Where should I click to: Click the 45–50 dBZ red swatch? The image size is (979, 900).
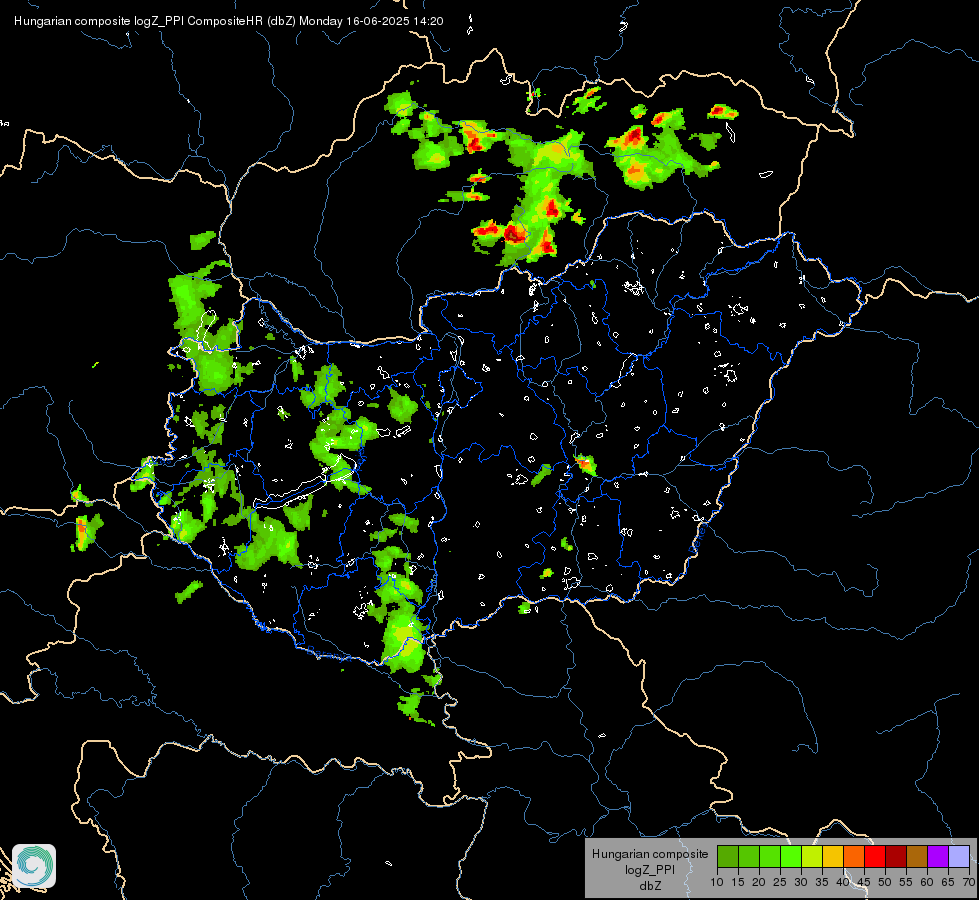pos(875,856)
